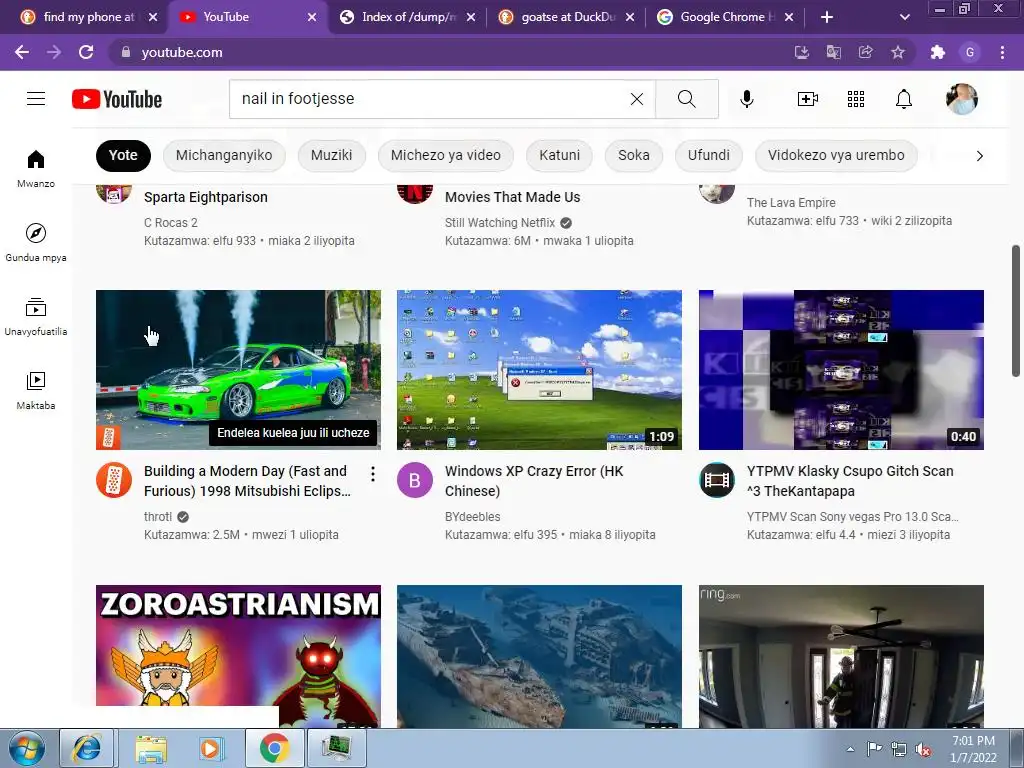This screenshot has height=768, width=1024.
Task: Switch to the find my phone tab
Action: [89, 17]
